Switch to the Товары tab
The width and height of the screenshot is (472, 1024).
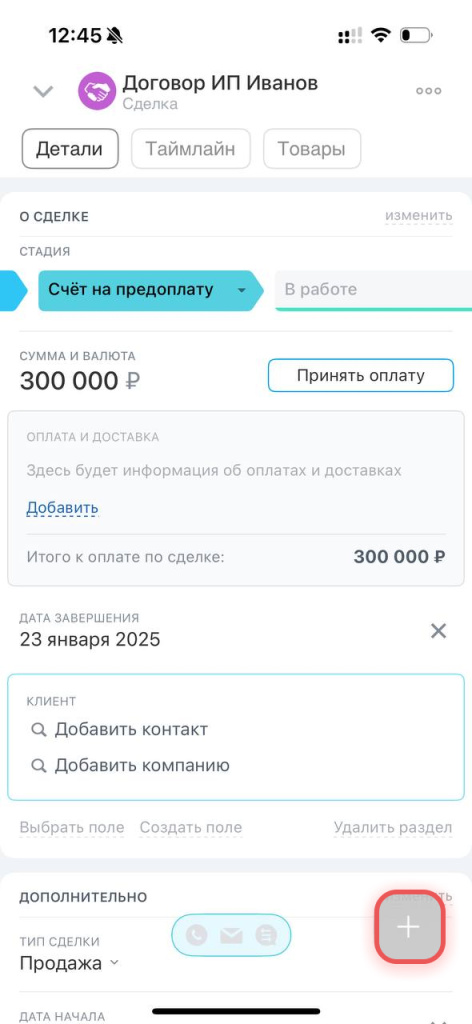[312, 149]
